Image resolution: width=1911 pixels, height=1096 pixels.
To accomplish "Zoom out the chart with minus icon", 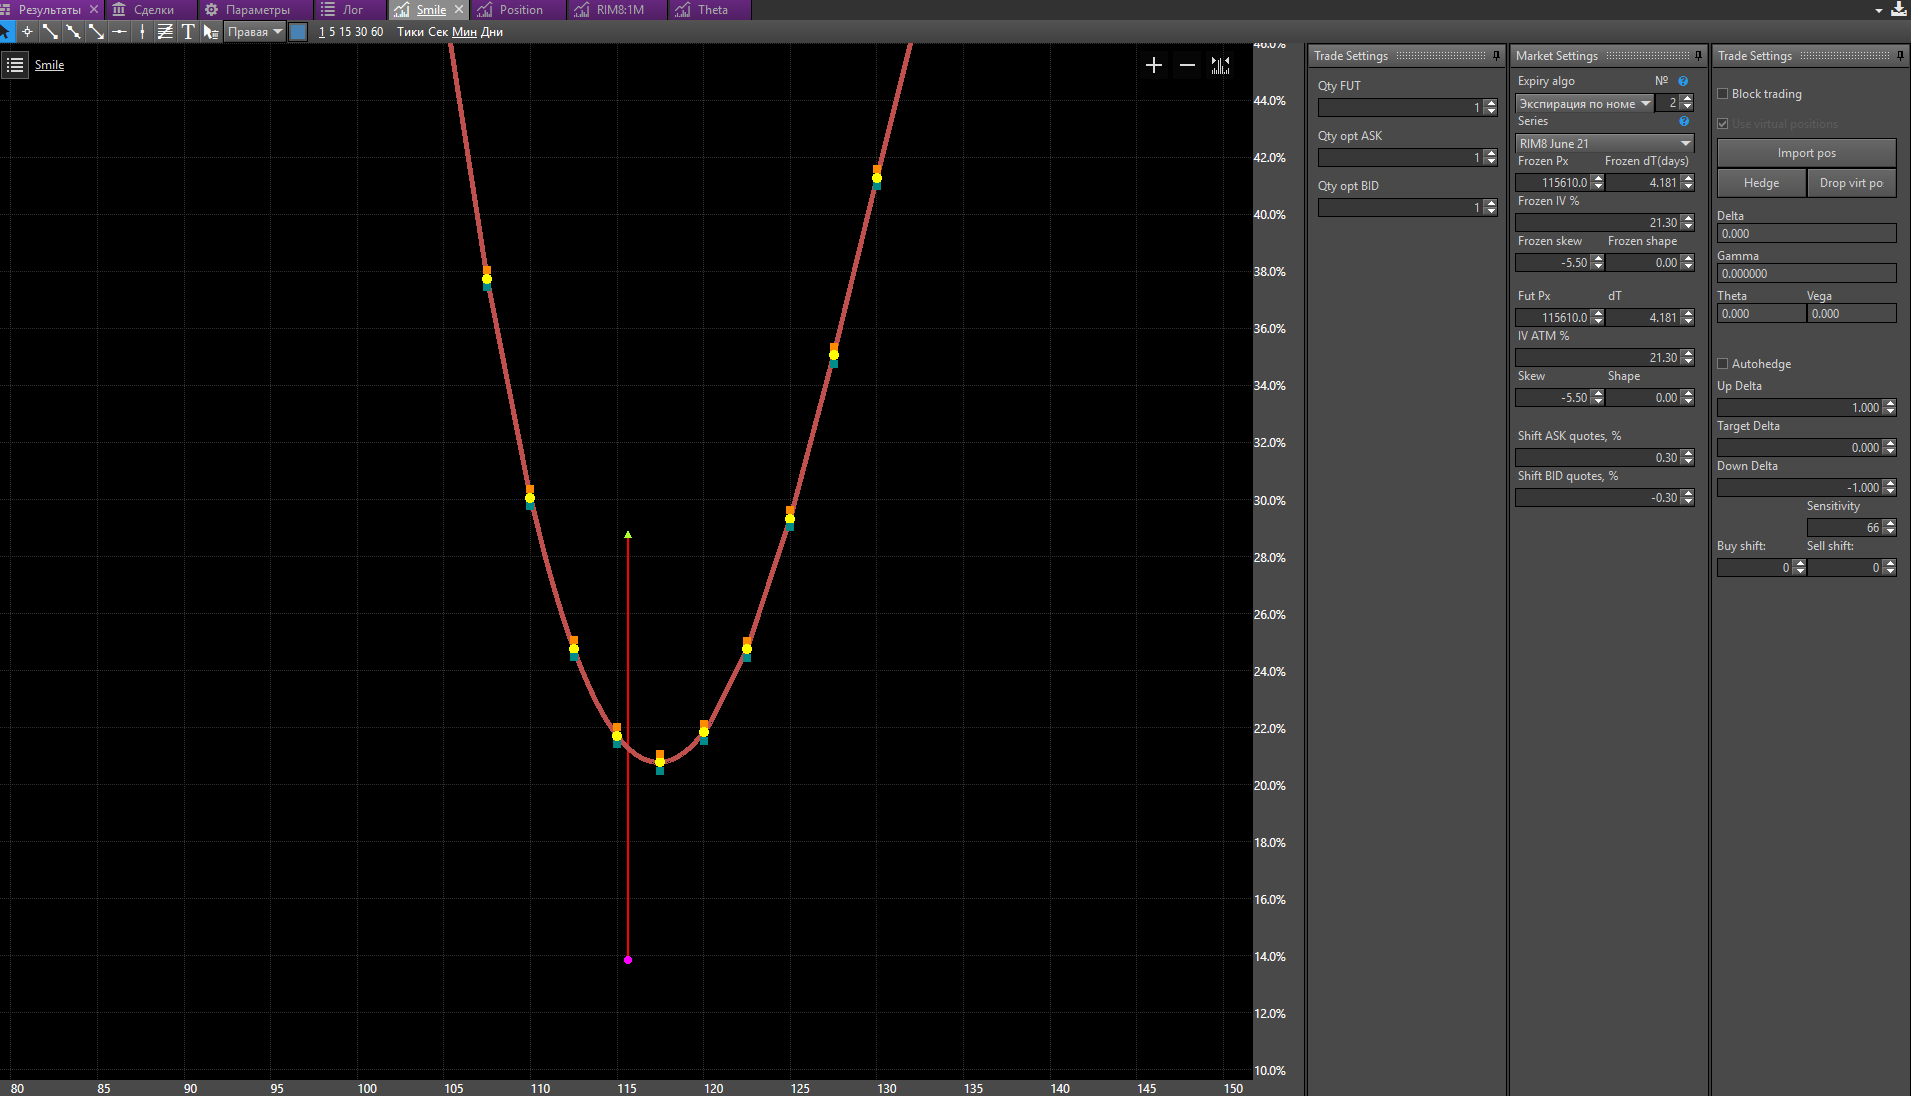I will 1187,65.
